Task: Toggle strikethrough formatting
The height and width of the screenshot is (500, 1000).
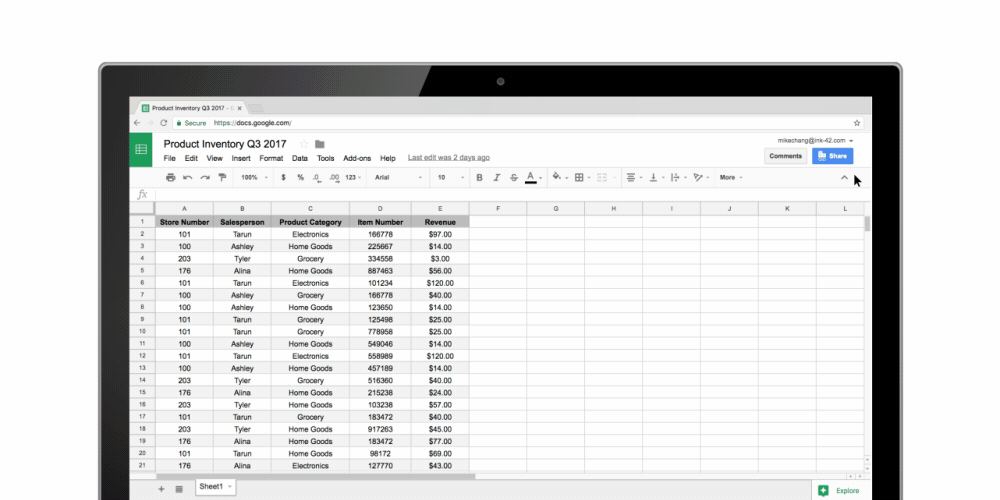Action: tap(514, 177)
